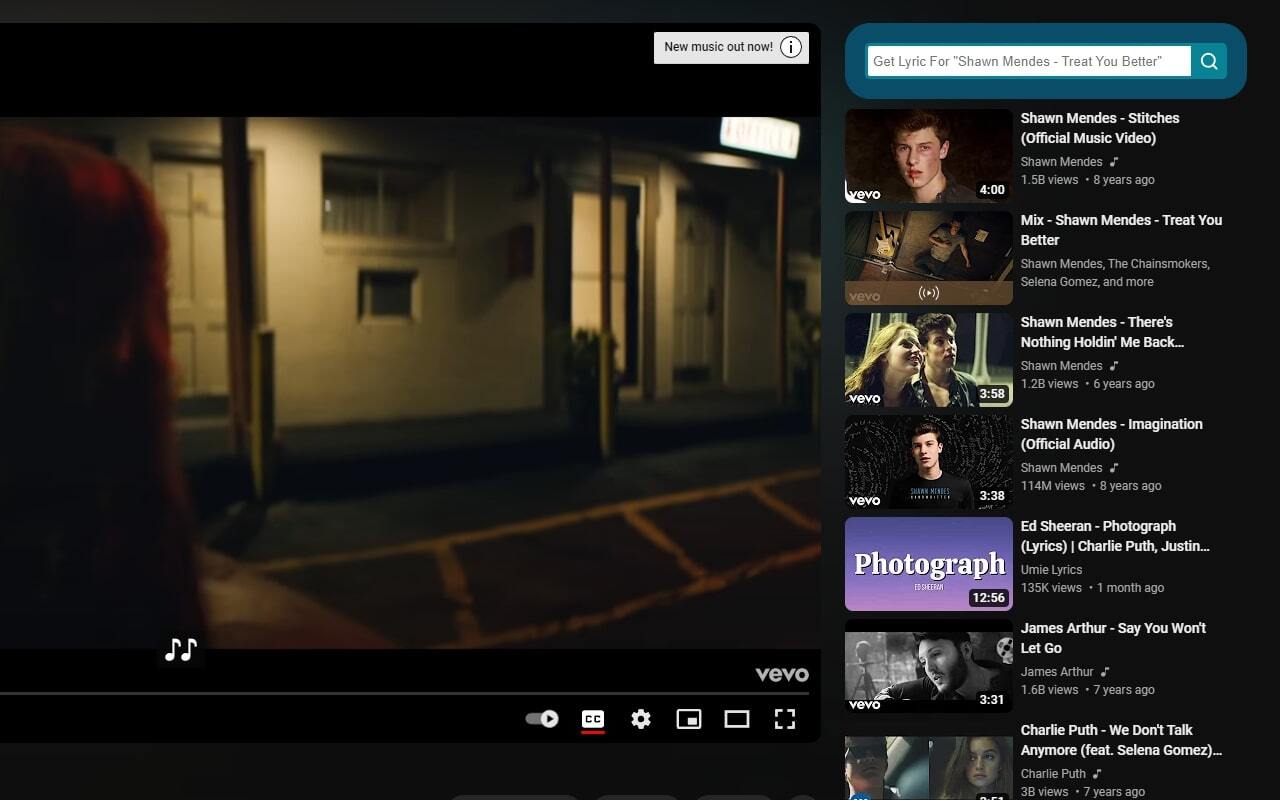
Task: Open the player settings gear
Action: click(641, 719)
